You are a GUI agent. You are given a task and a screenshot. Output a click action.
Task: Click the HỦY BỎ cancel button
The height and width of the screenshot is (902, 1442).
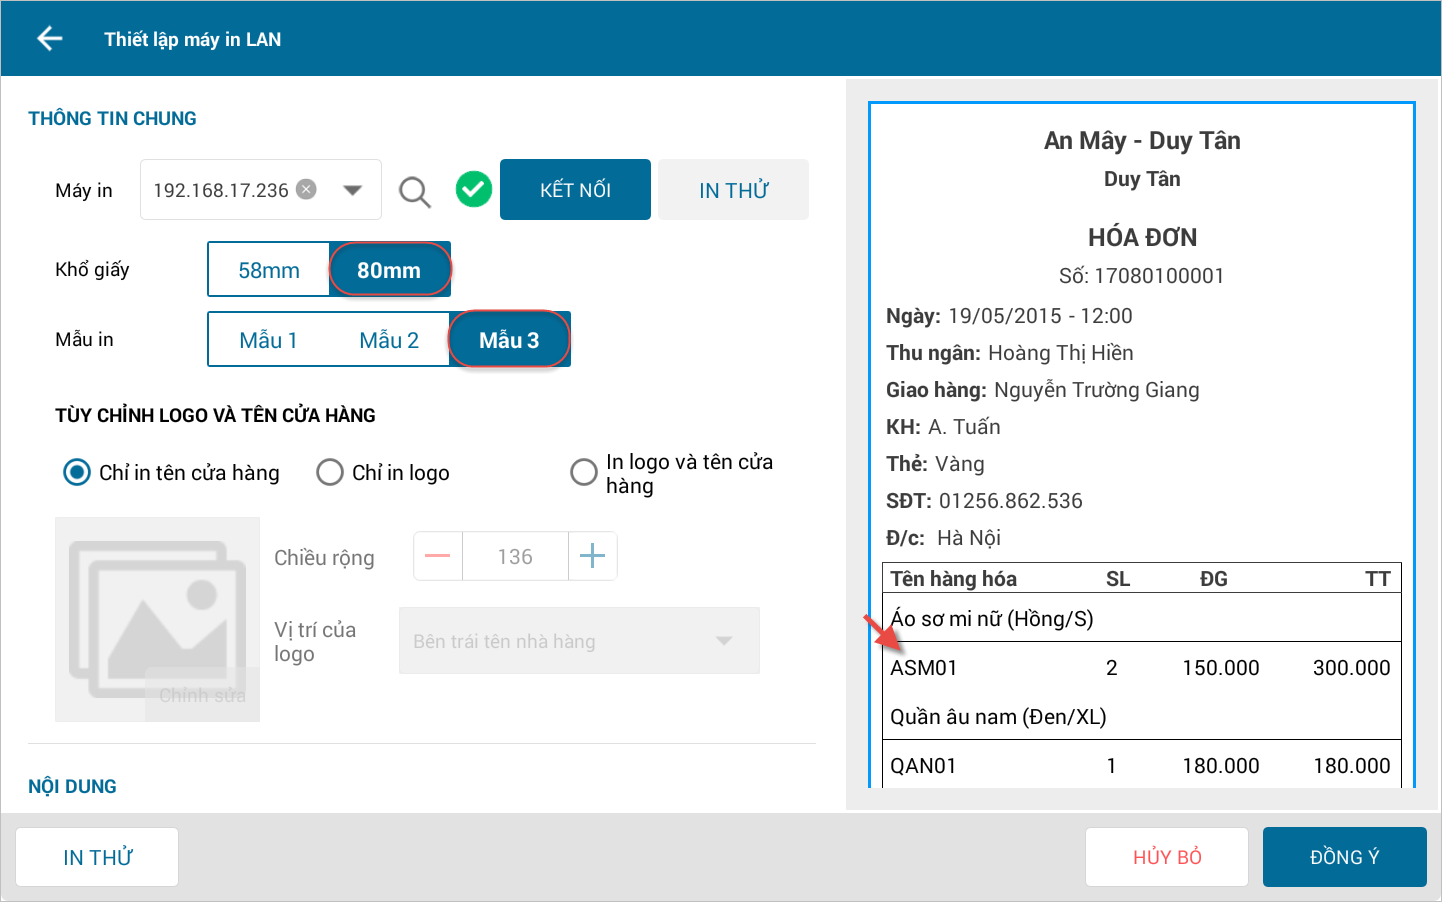tap(1167, 857)
